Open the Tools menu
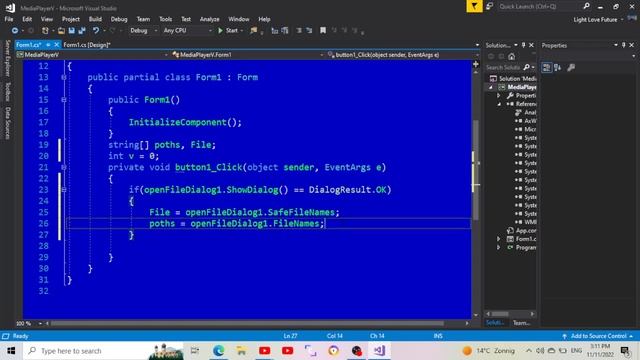 click(x=165, y=19)
